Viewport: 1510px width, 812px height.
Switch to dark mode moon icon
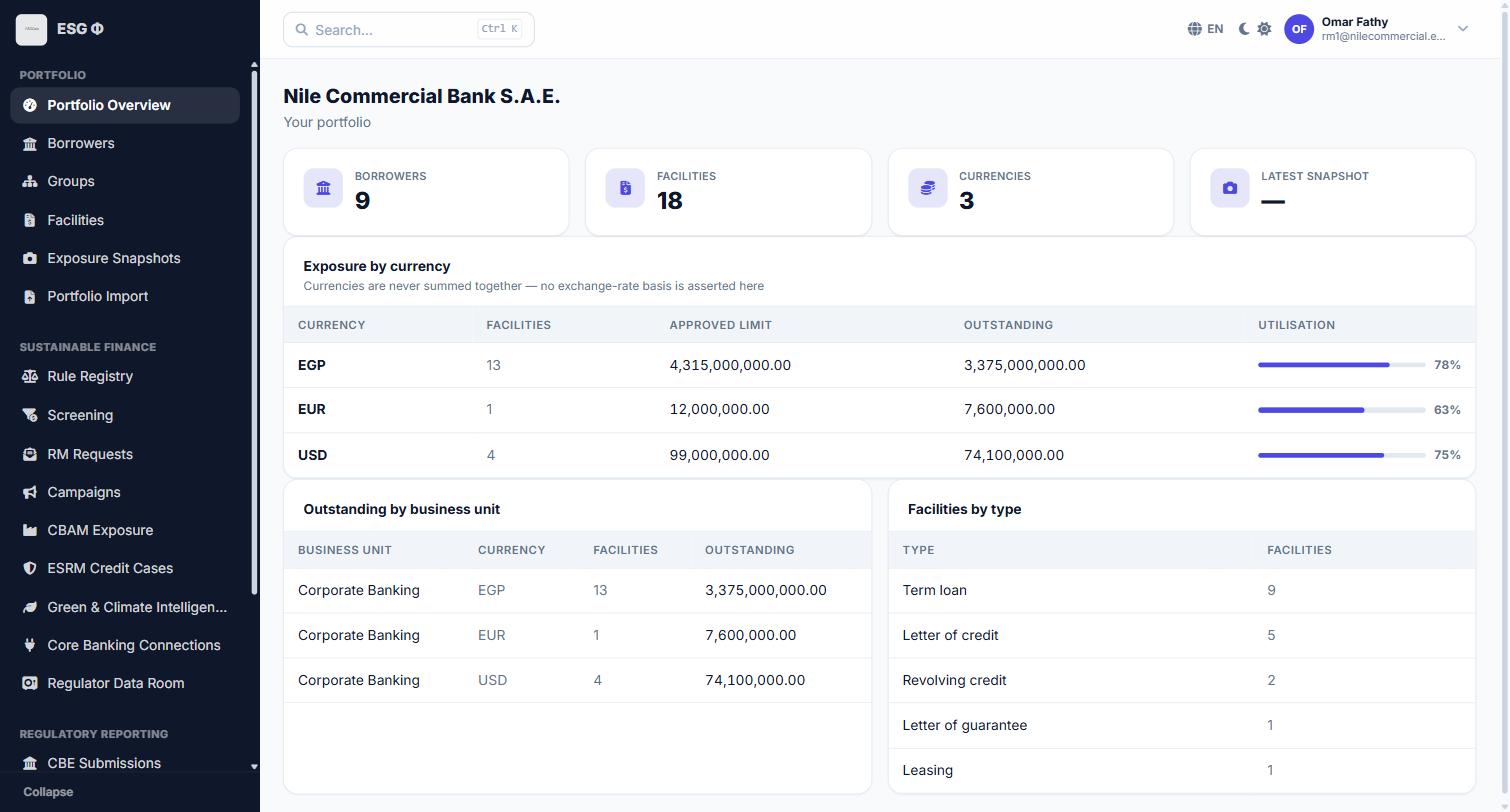point(1244,29)
